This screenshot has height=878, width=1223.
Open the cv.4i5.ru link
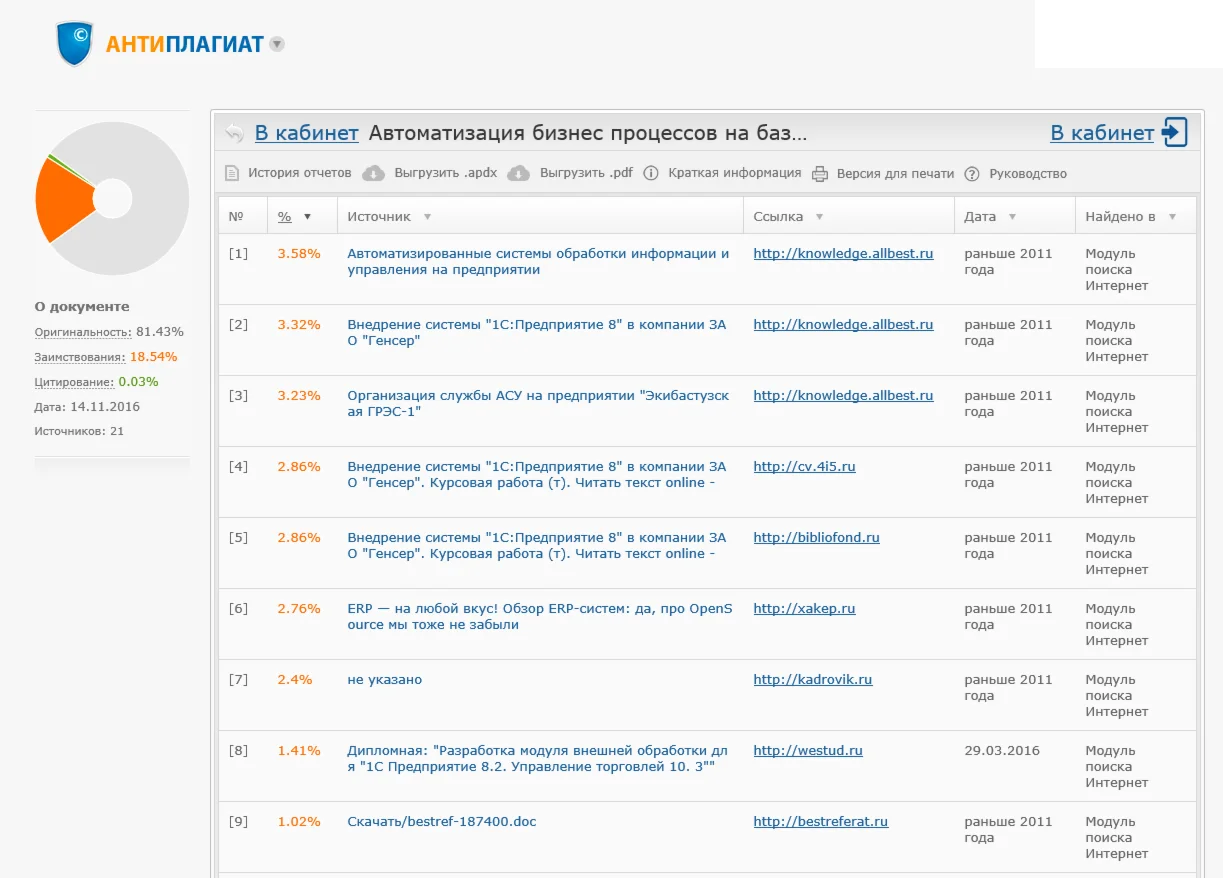coord(804,466)
